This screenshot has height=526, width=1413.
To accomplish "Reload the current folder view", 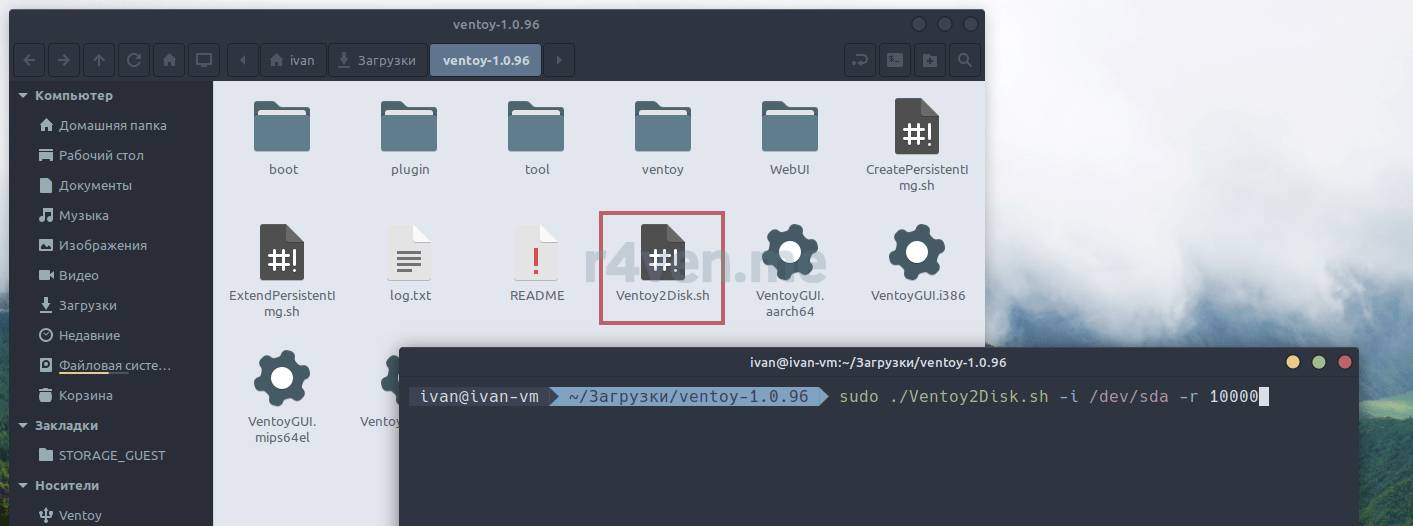I will tap(133, 60).
